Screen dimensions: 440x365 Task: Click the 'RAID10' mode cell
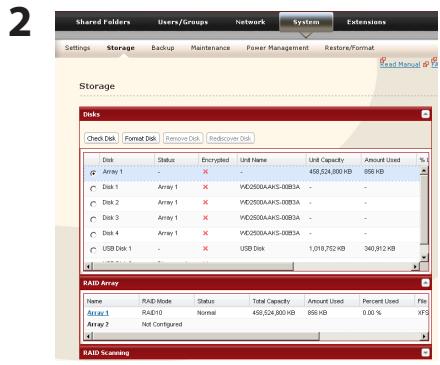[x=152, y=313]
